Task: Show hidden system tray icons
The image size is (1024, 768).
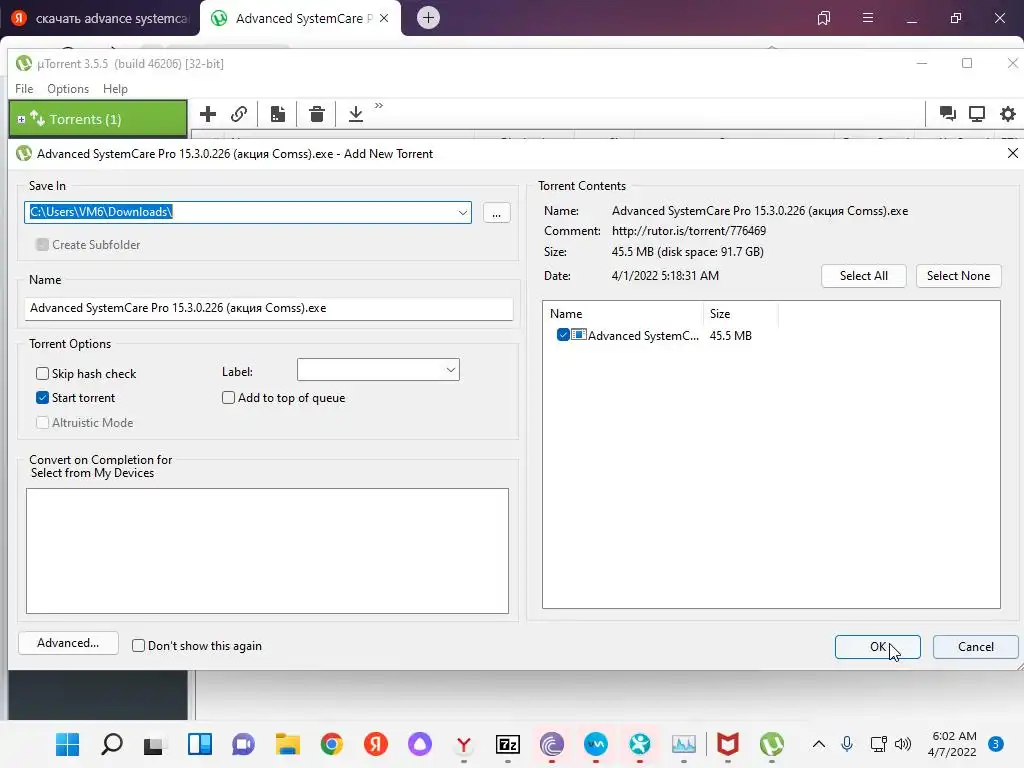Action: [818, 744]
